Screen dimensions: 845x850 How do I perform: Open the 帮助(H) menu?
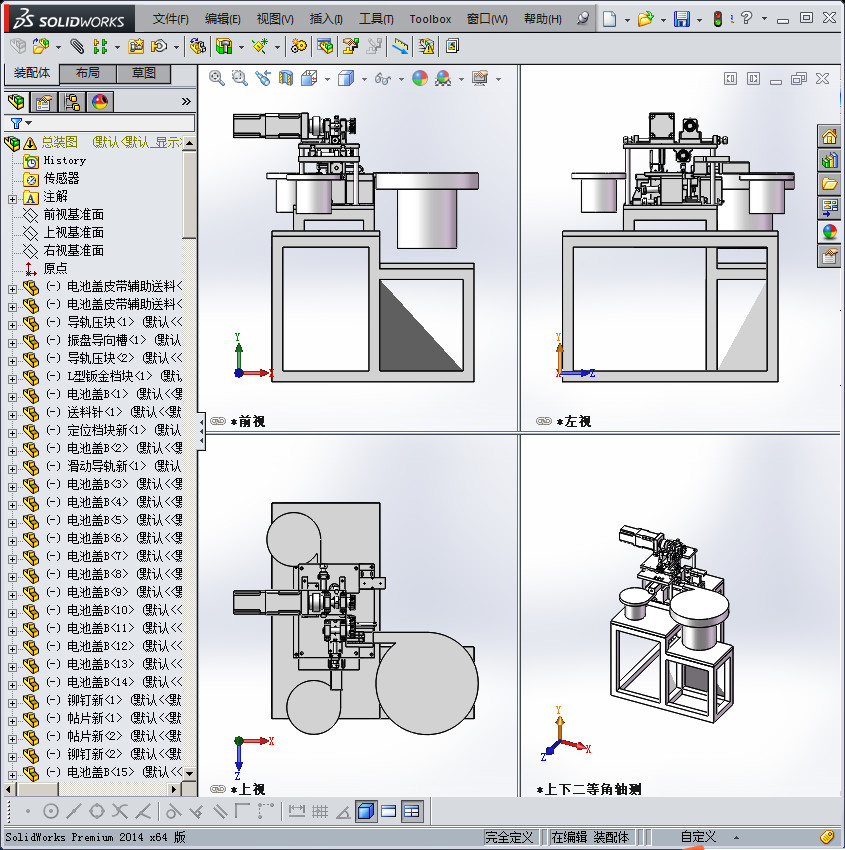click(x=542, y=19)
